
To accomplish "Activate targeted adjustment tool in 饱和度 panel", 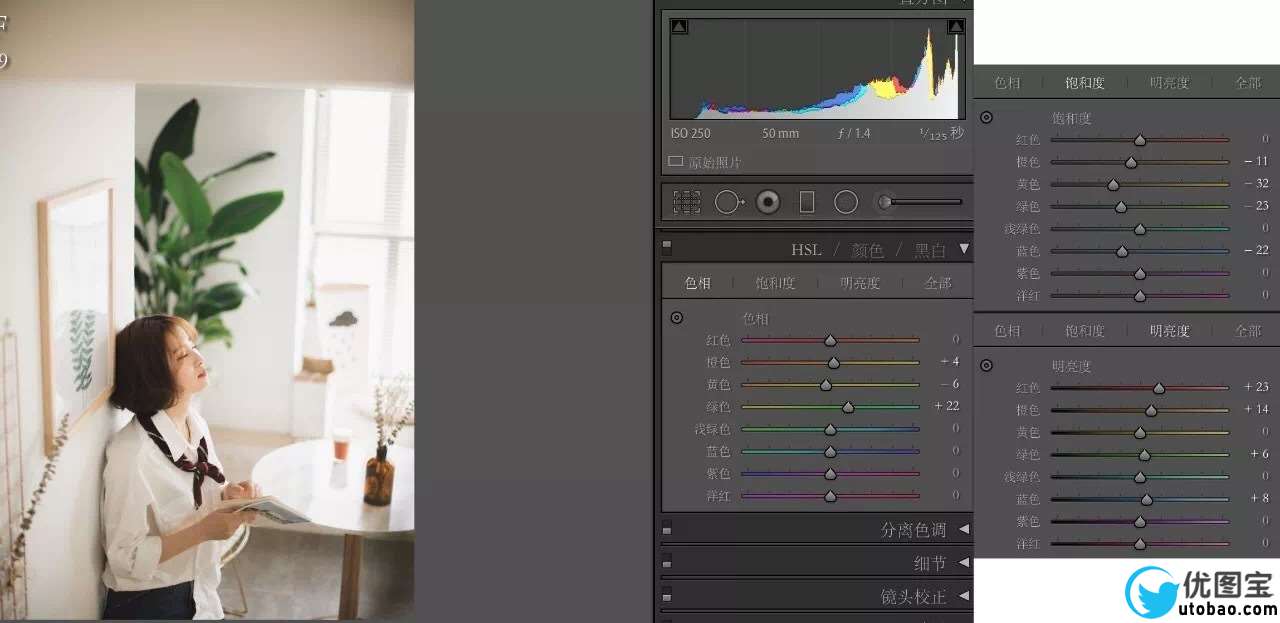I will tap(986, 117).
